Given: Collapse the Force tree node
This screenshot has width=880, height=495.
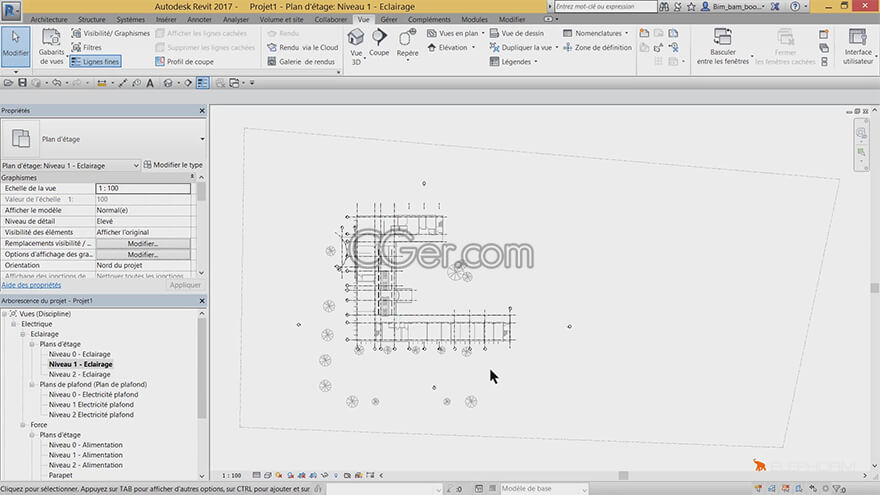Looking at the screenshot, I should tap(22, 425).
